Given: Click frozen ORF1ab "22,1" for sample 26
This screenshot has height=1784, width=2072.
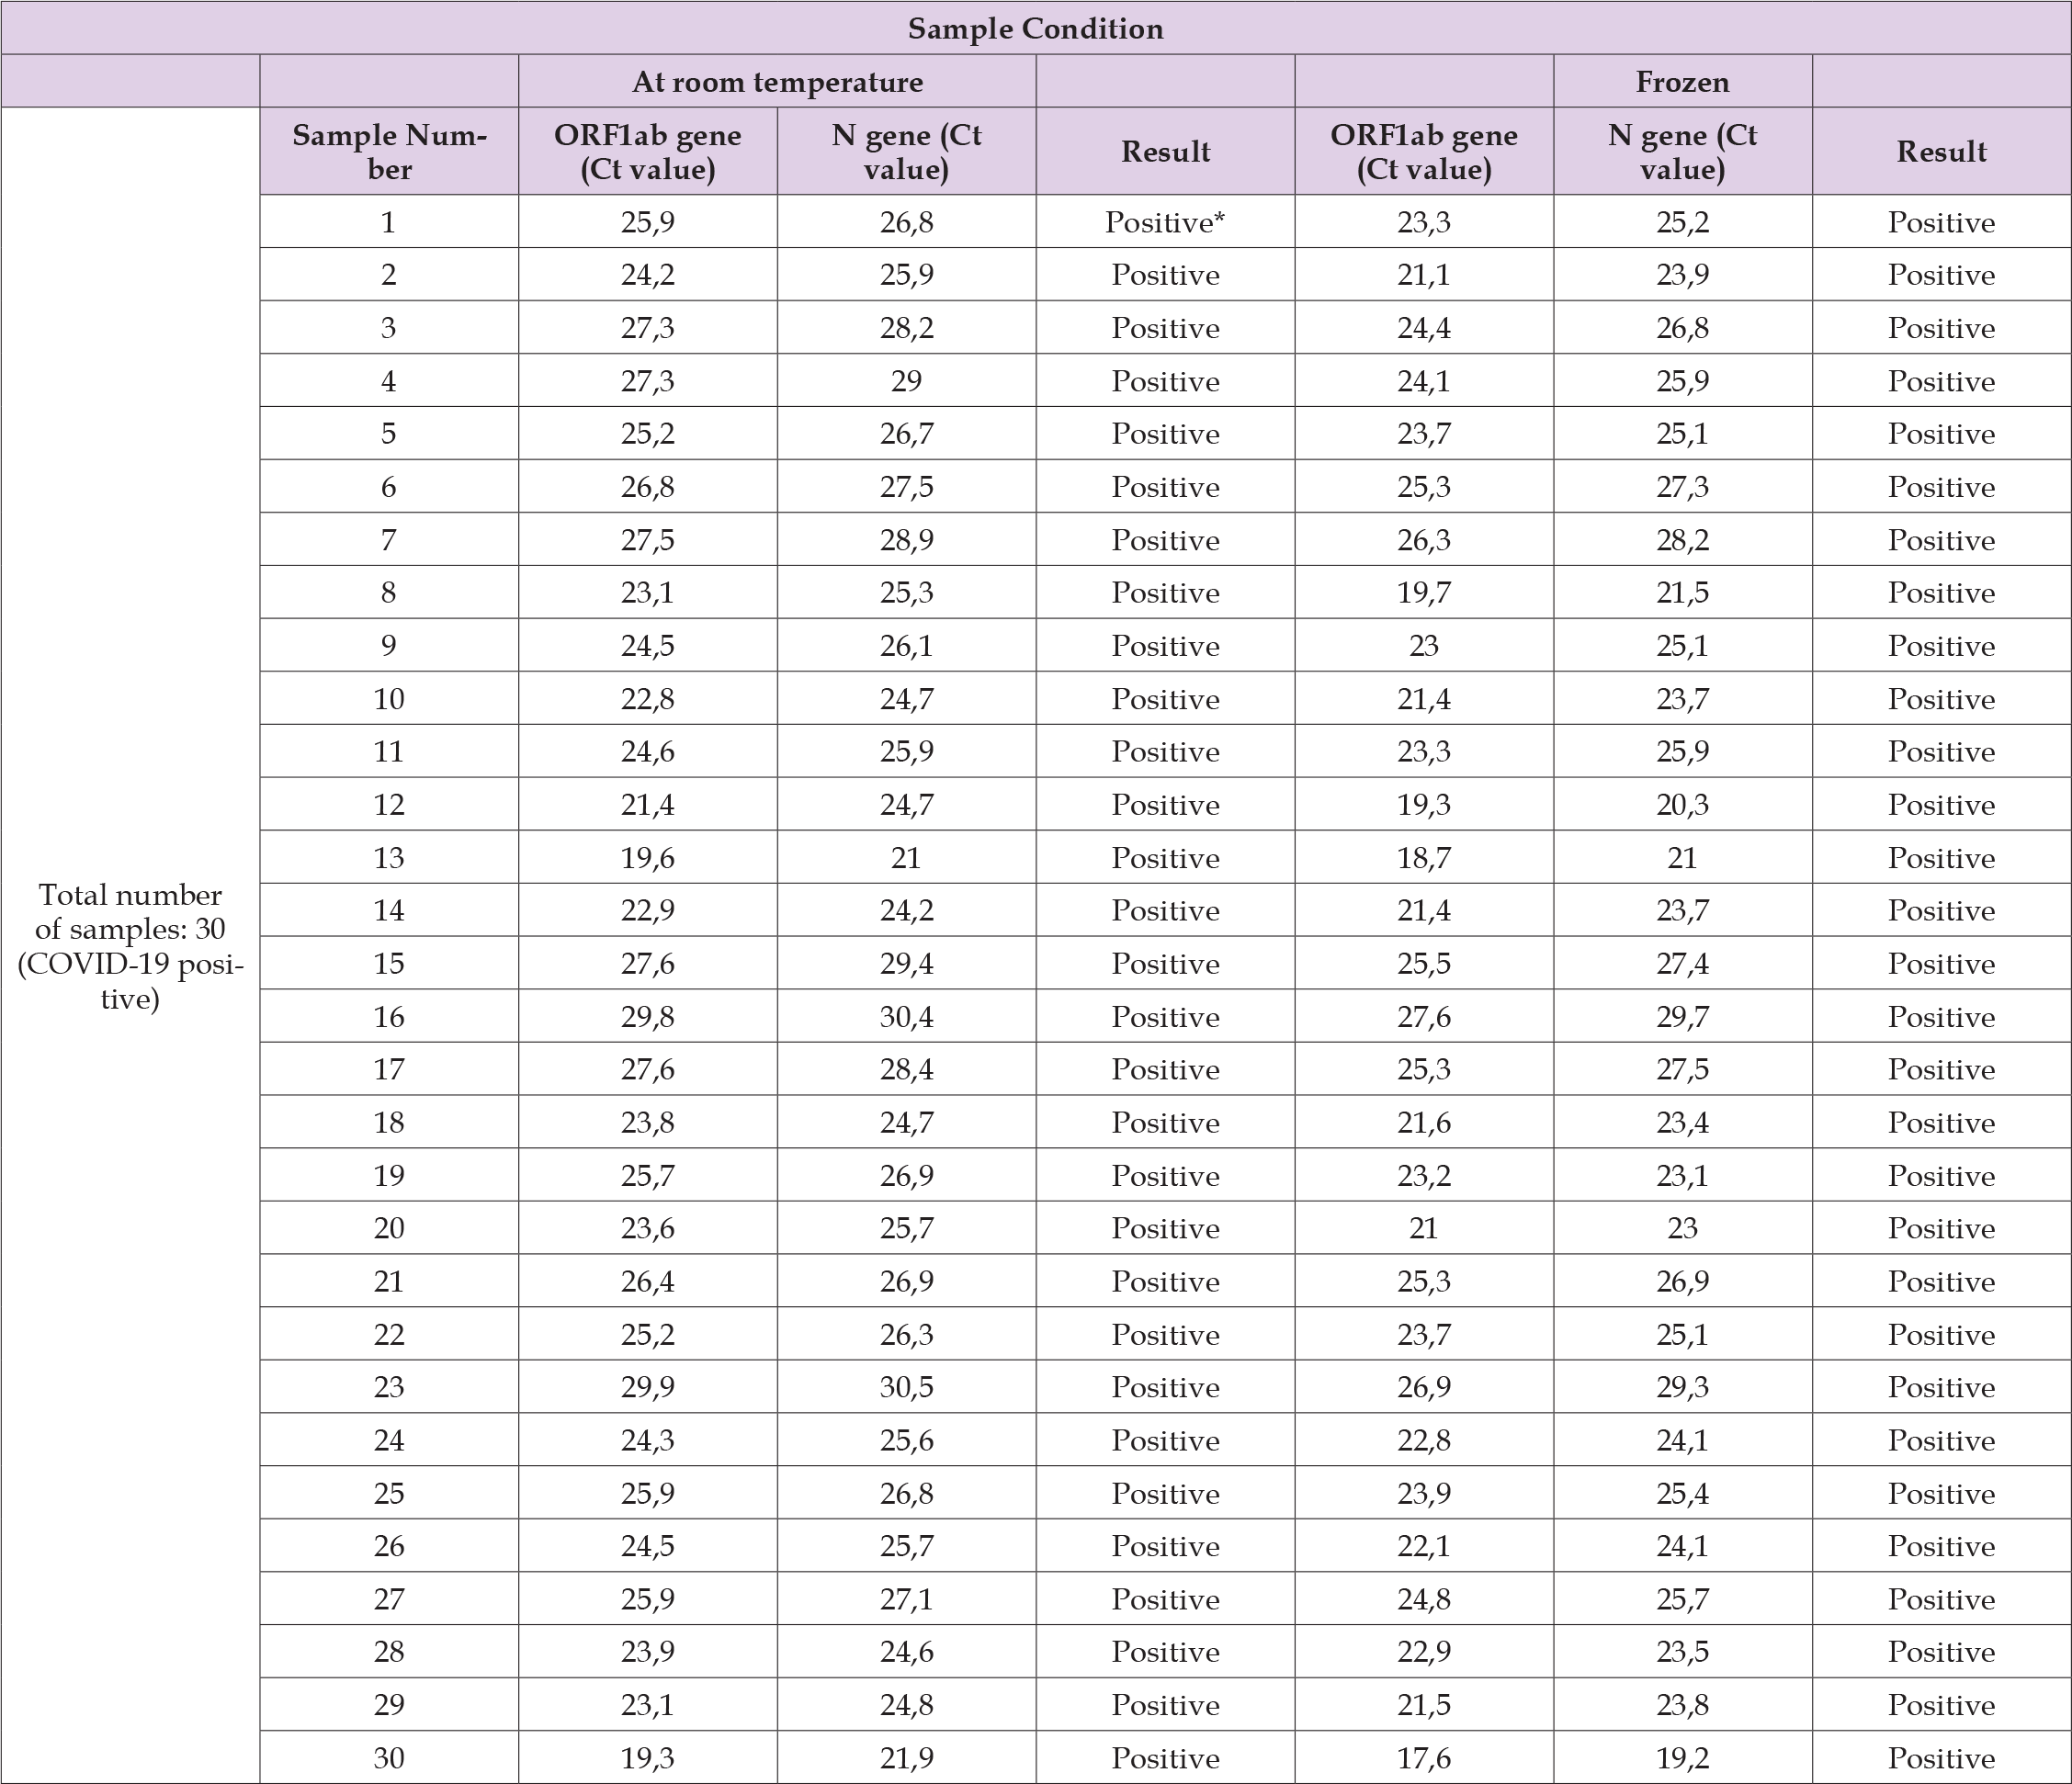Looking at the screenshot, I should 1424,1547.
